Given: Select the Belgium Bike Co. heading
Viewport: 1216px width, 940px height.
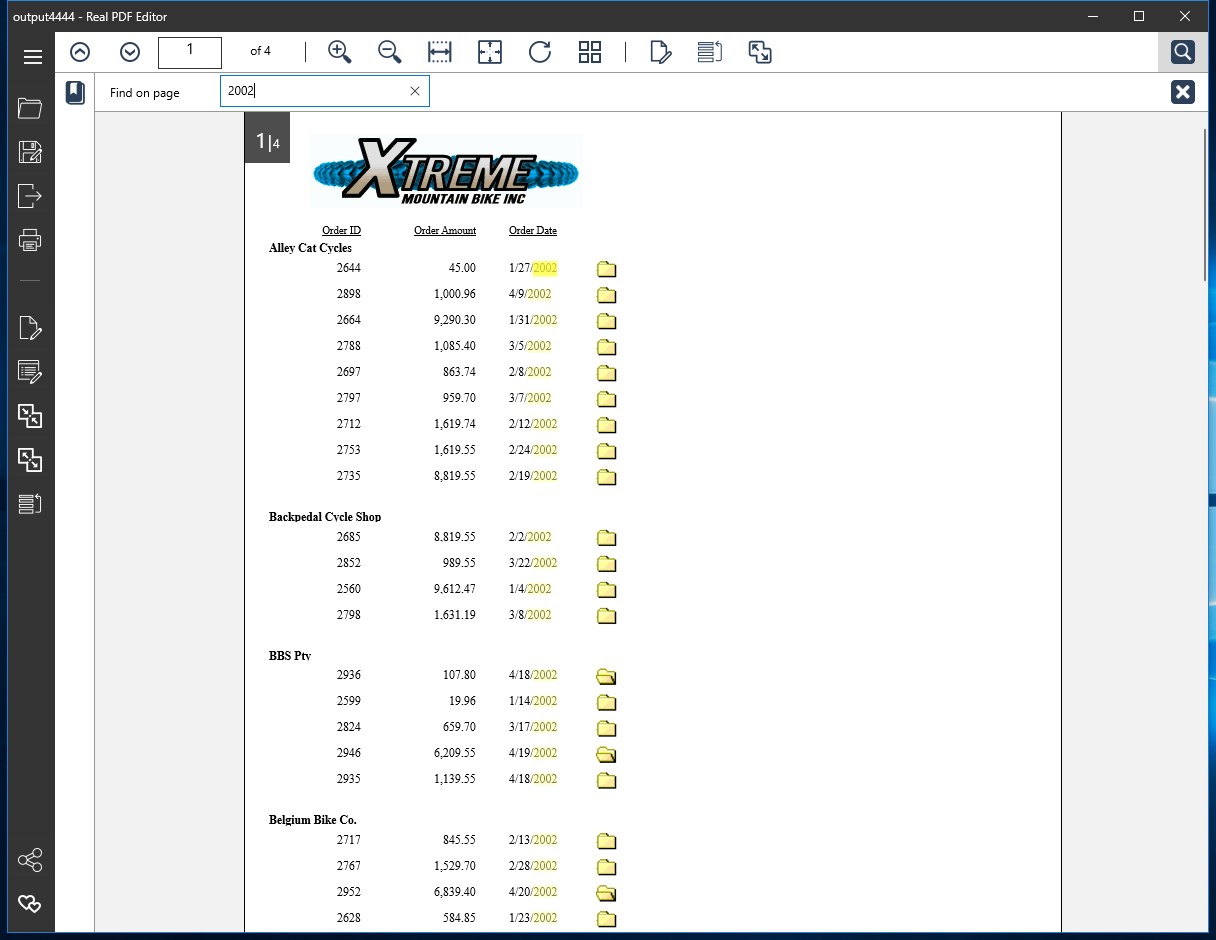Looking at the screenshot, I should [313, 820].
